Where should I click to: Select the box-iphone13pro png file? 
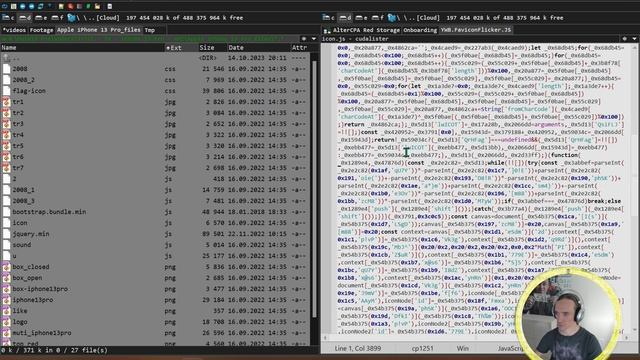155,289
